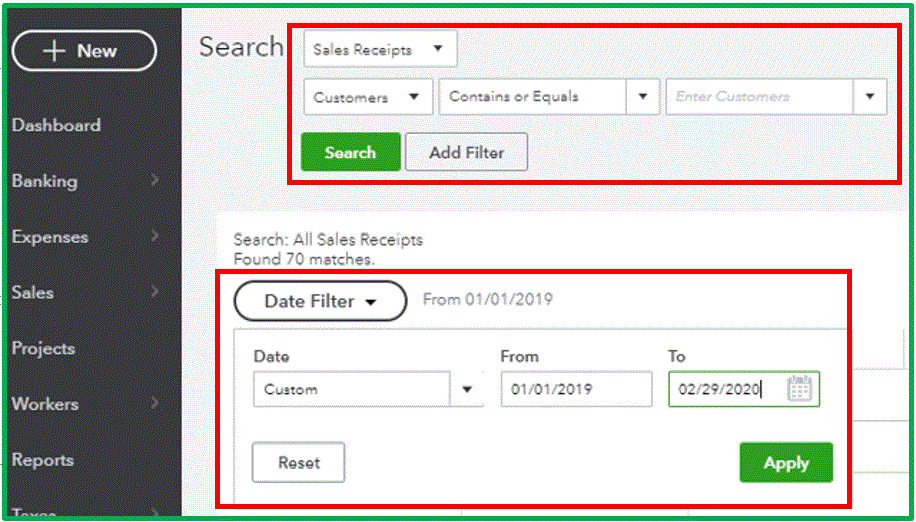Click the calendar icon in To field
This screenshot has width=916, height=522.
(x=799, y=390)
